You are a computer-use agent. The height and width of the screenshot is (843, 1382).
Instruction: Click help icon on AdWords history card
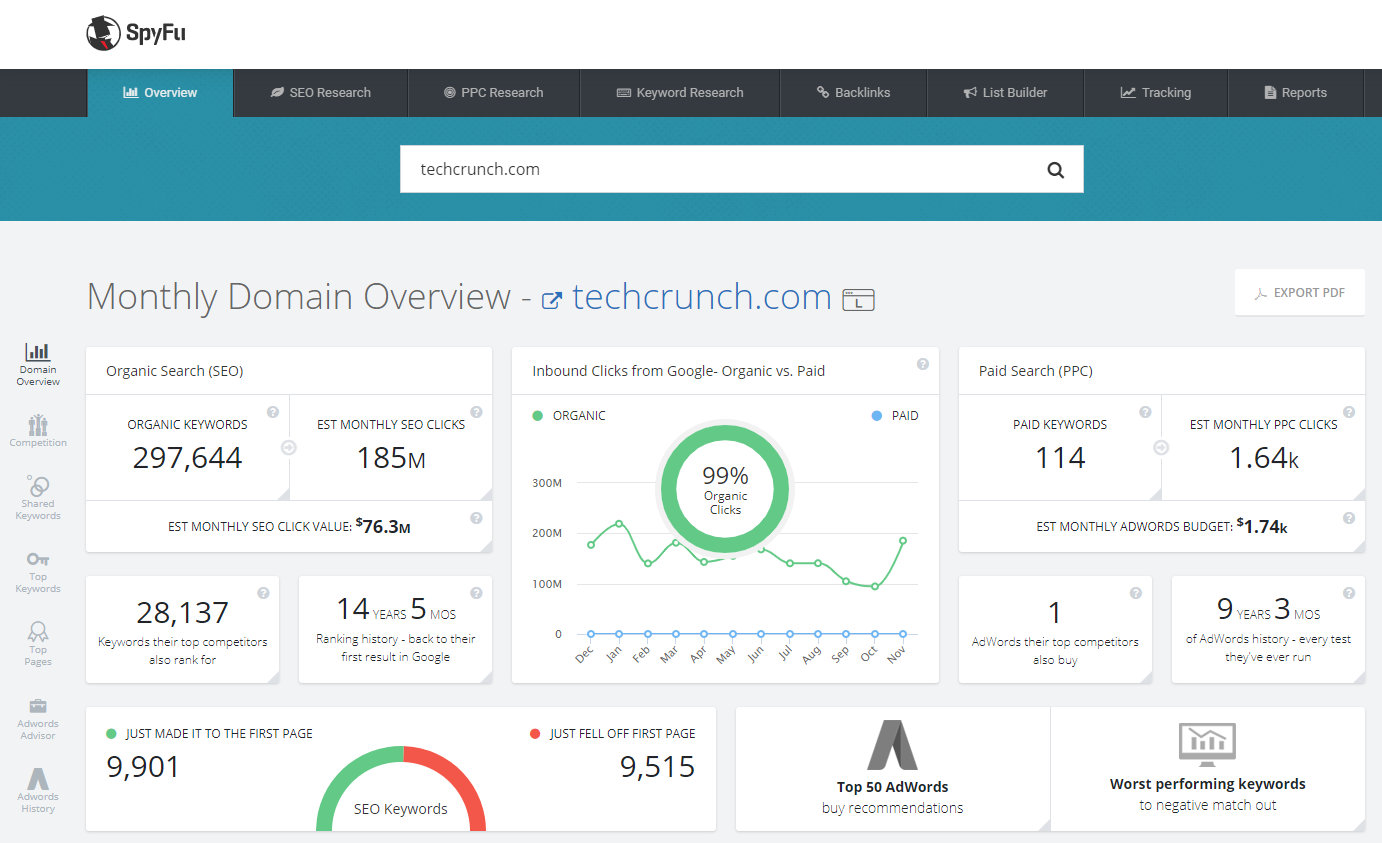pyautogui.click(x=1349, y=593)
